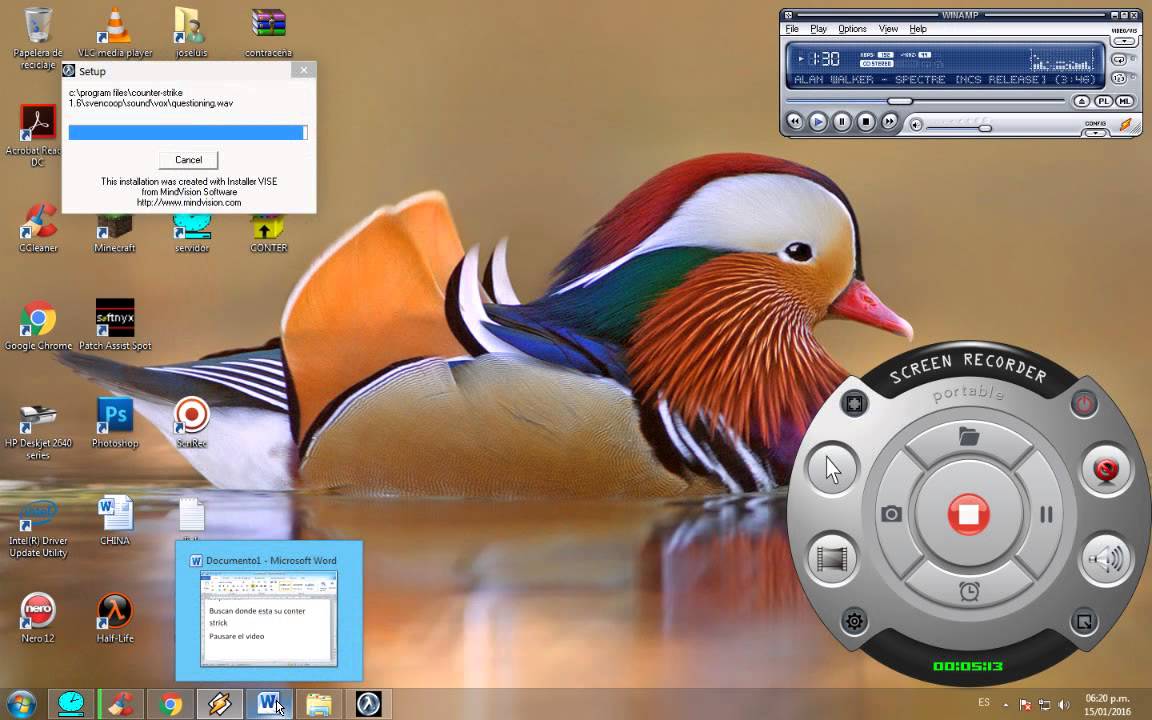Click the Documento1 Word preview thumbnail

point(269,619)
